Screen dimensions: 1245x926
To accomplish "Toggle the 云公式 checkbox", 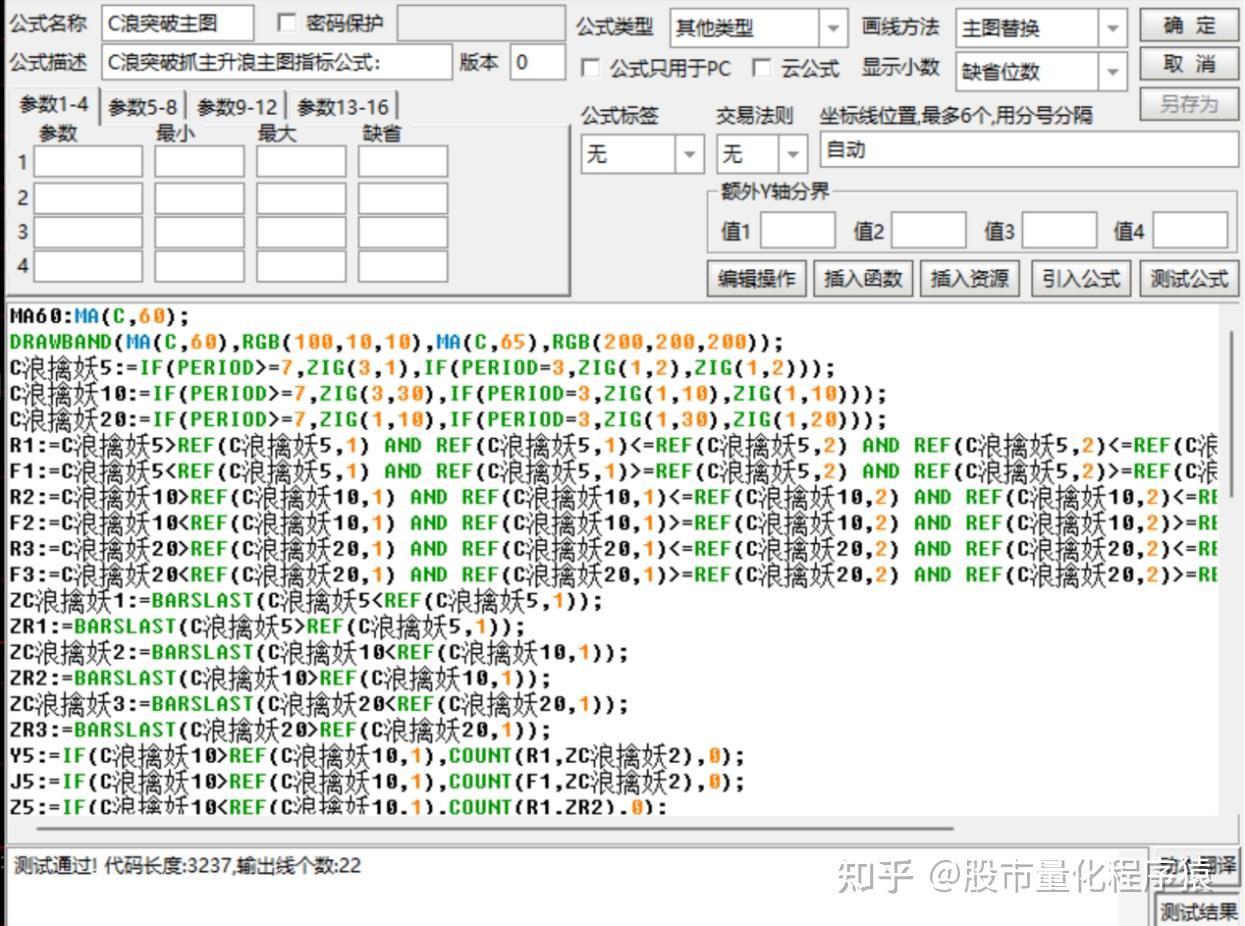I will point(762,68).
